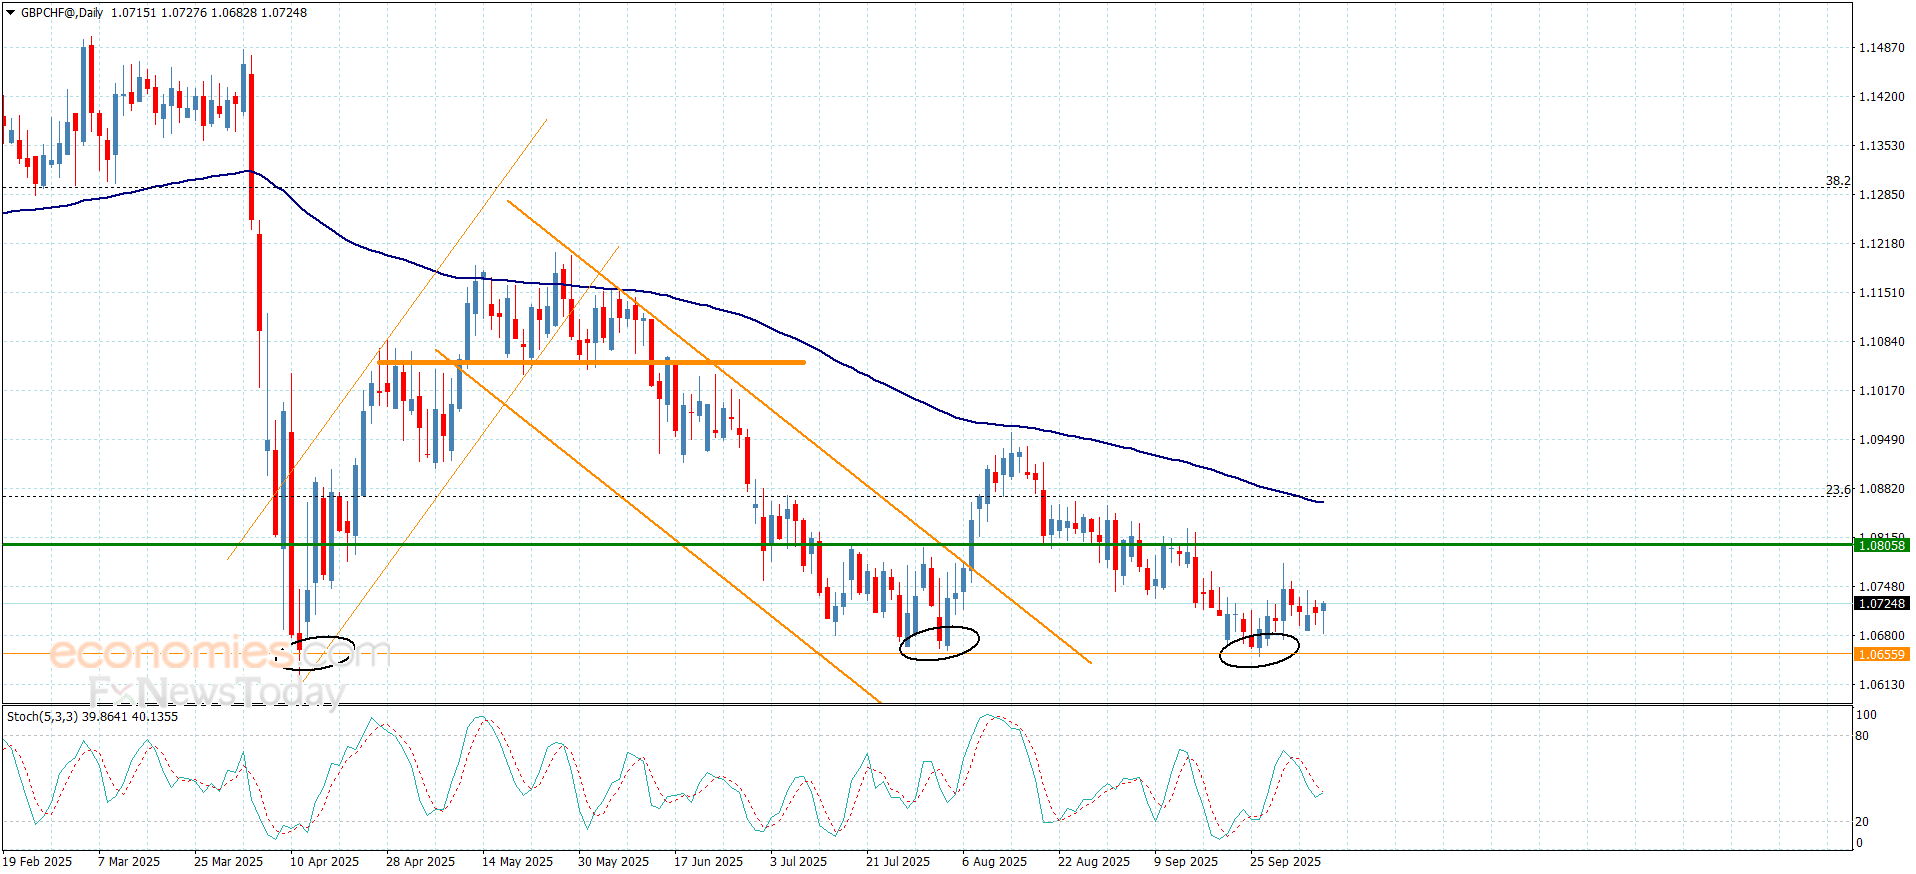This screenshot has width=1916, height=874.
Task: Click the economies.com watermark logo
Action: pos(218,654)
